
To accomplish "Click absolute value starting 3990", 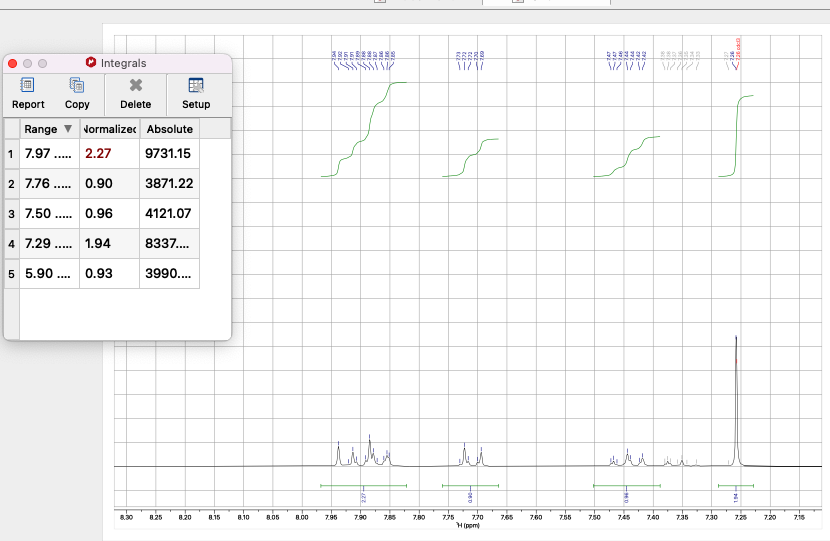I will tap(169, 274).
